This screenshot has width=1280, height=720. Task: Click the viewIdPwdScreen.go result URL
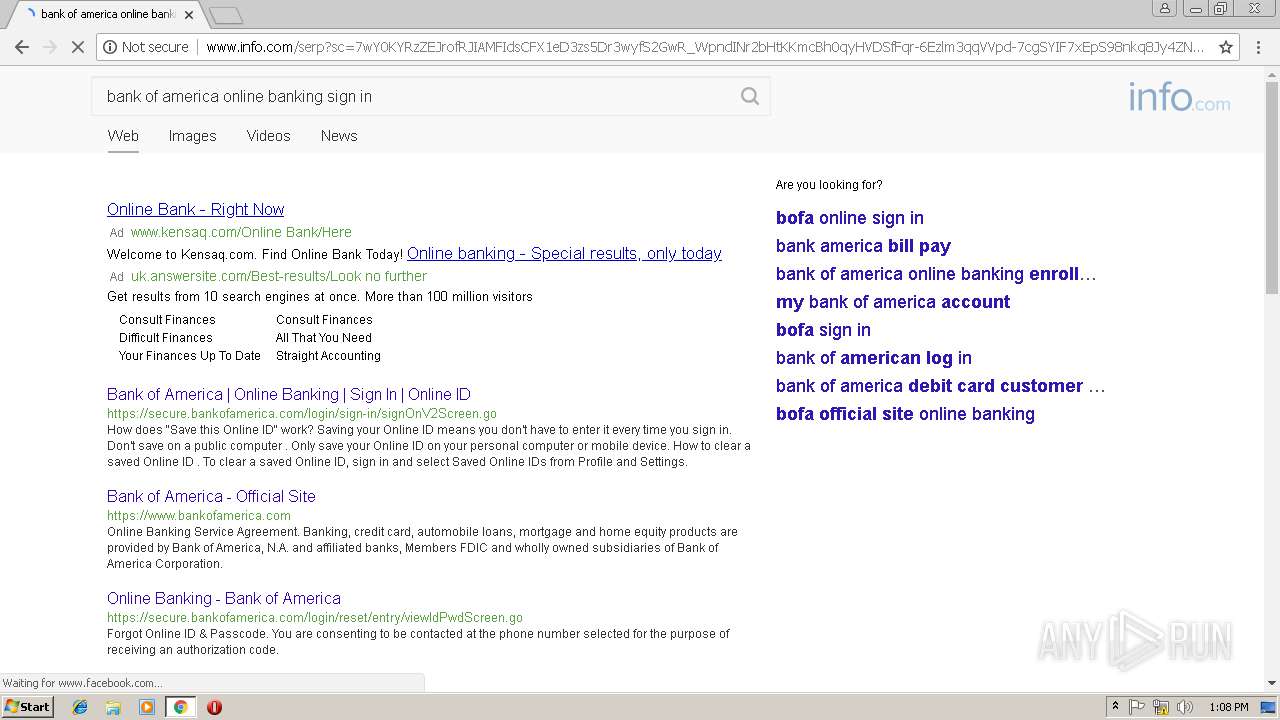coord(315,618)
